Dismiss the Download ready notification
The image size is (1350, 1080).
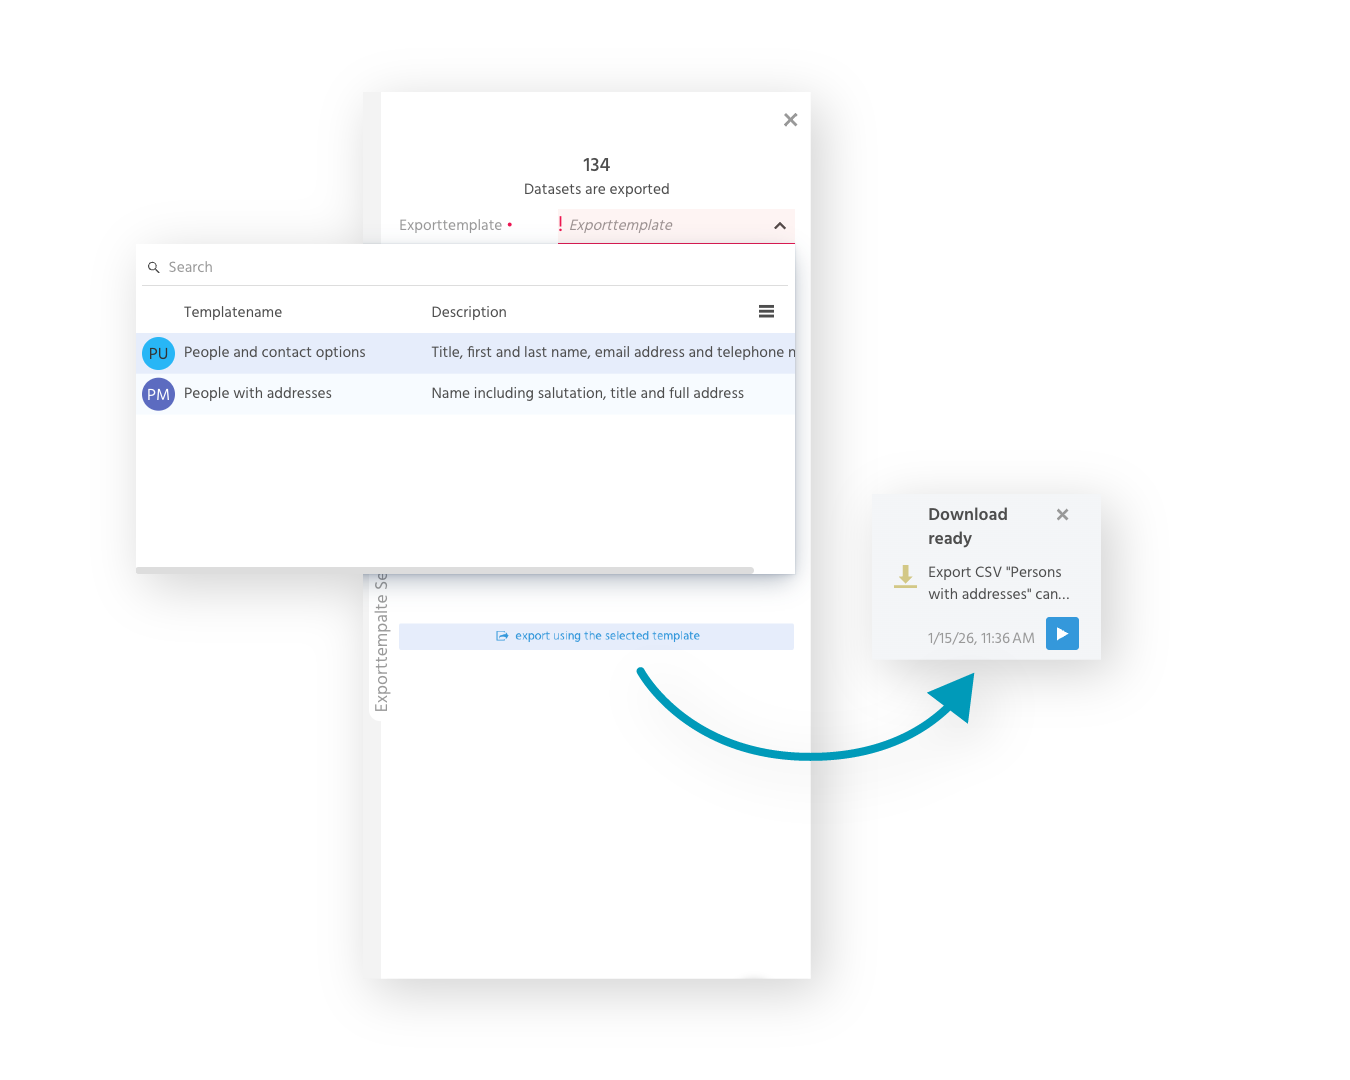(x=1062, y=515)
